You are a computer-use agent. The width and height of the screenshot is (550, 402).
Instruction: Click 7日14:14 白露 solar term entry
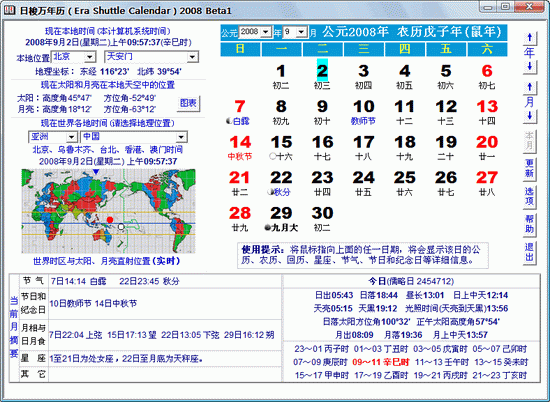click(x=79, y=281)
